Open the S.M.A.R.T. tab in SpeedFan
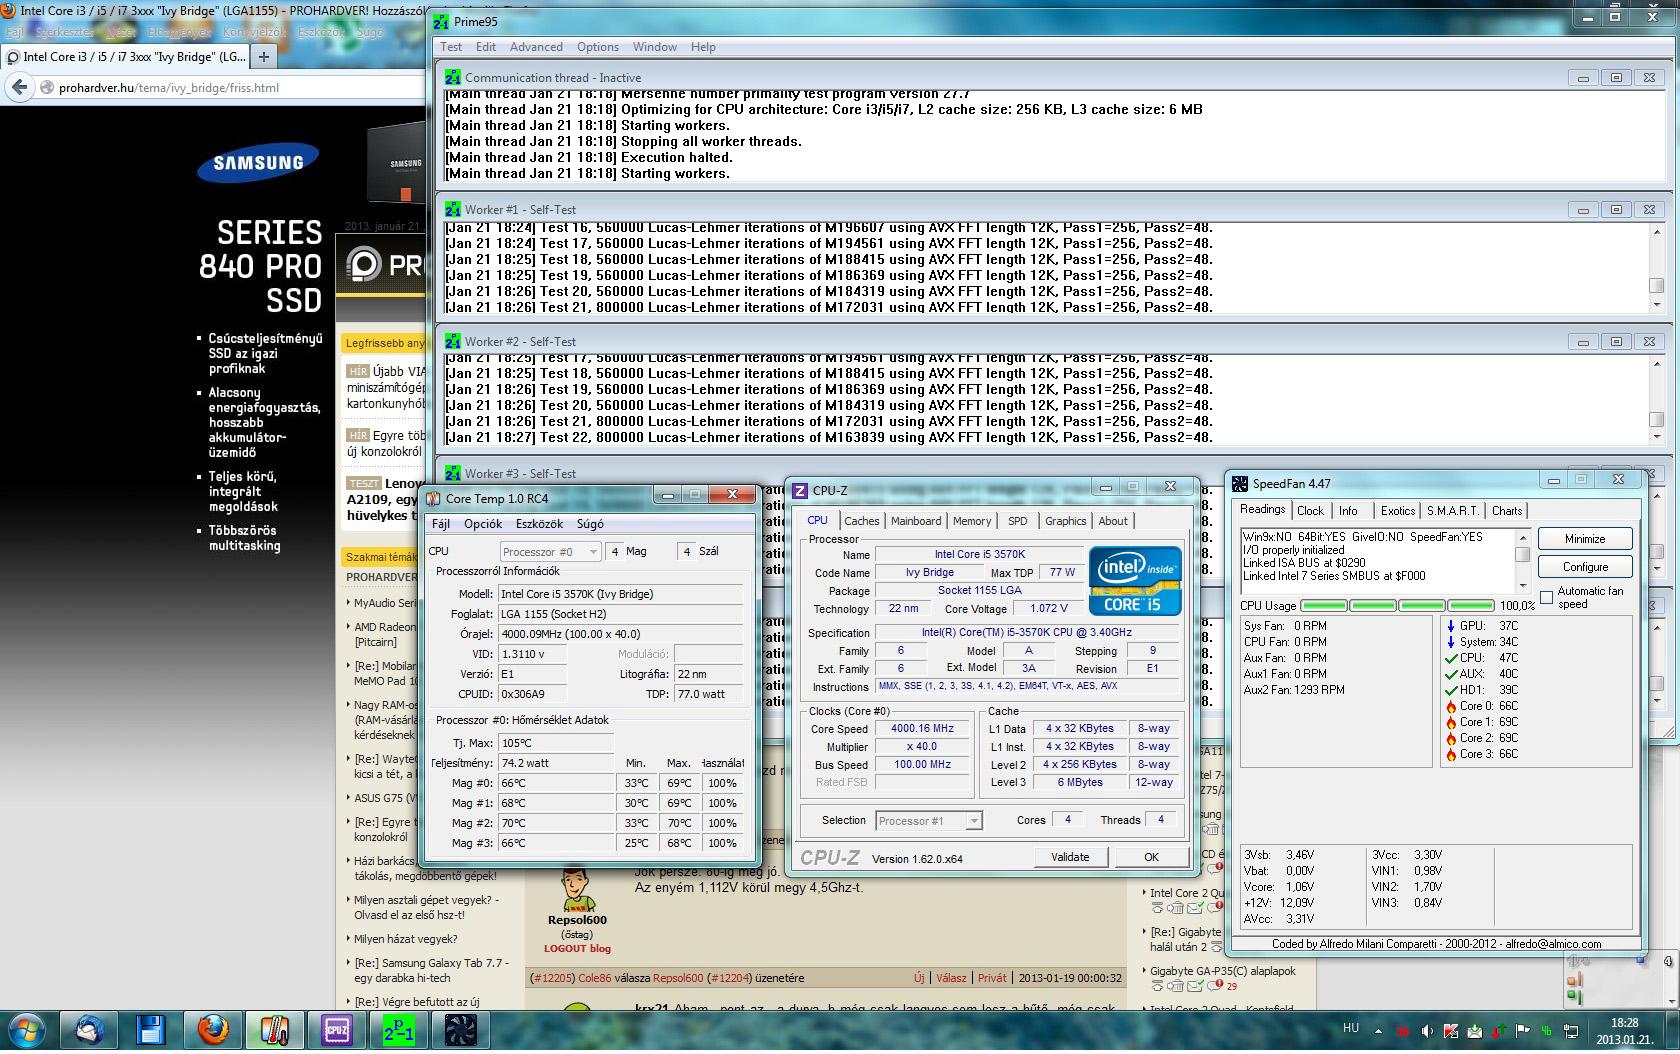This screenshot has height=1054, width=1680. 1452,511
